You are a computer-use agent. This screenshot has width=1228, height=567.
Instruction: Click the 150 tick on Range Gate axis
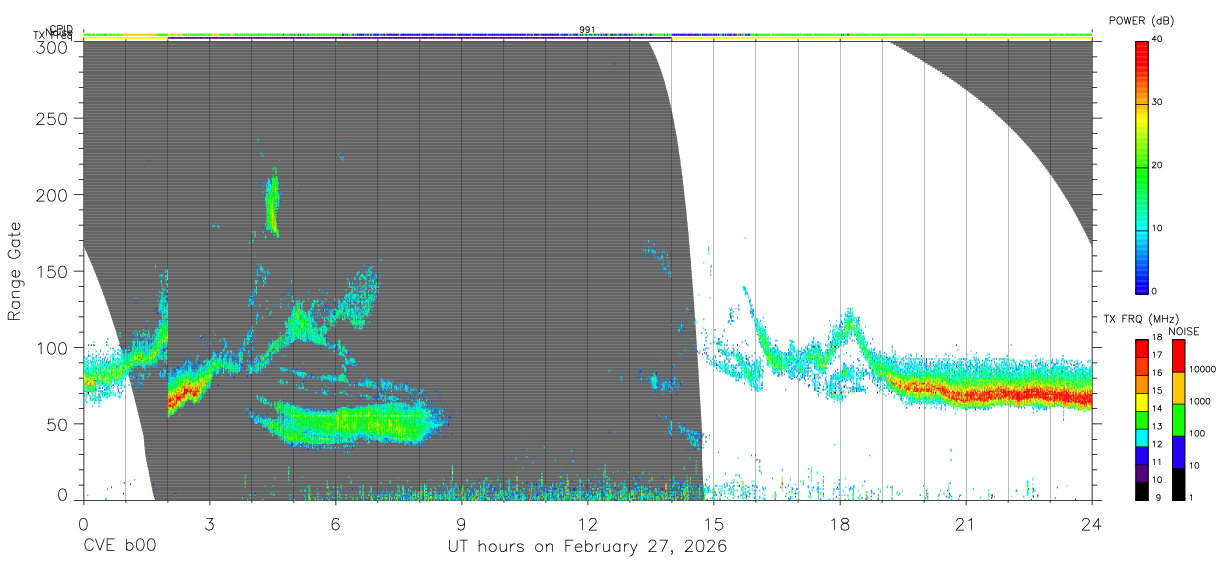(50, 271)
